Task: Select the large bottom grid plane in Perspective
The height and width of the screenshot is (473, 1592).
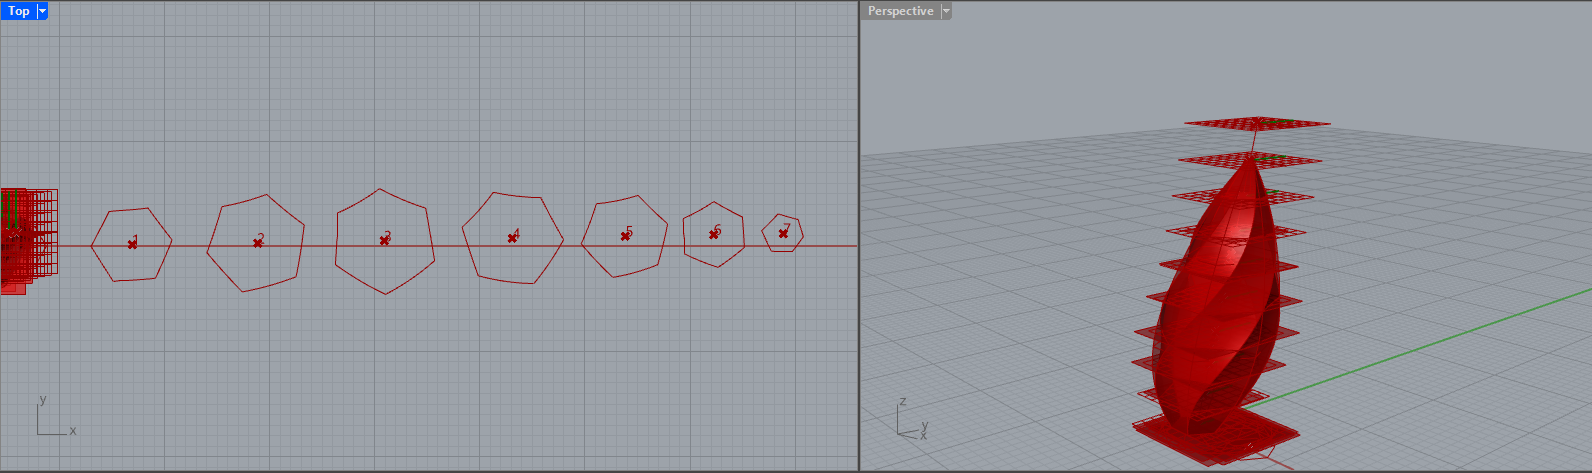Action: (1215, 433)
